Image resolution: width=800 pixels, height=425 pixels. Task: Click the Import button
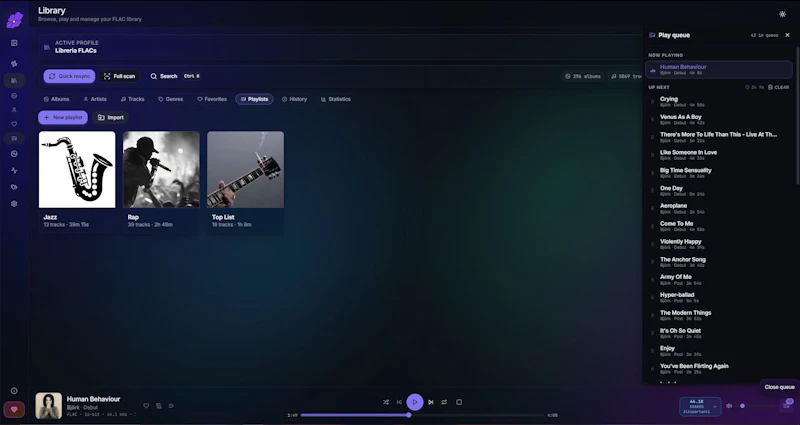click(111, 117)
